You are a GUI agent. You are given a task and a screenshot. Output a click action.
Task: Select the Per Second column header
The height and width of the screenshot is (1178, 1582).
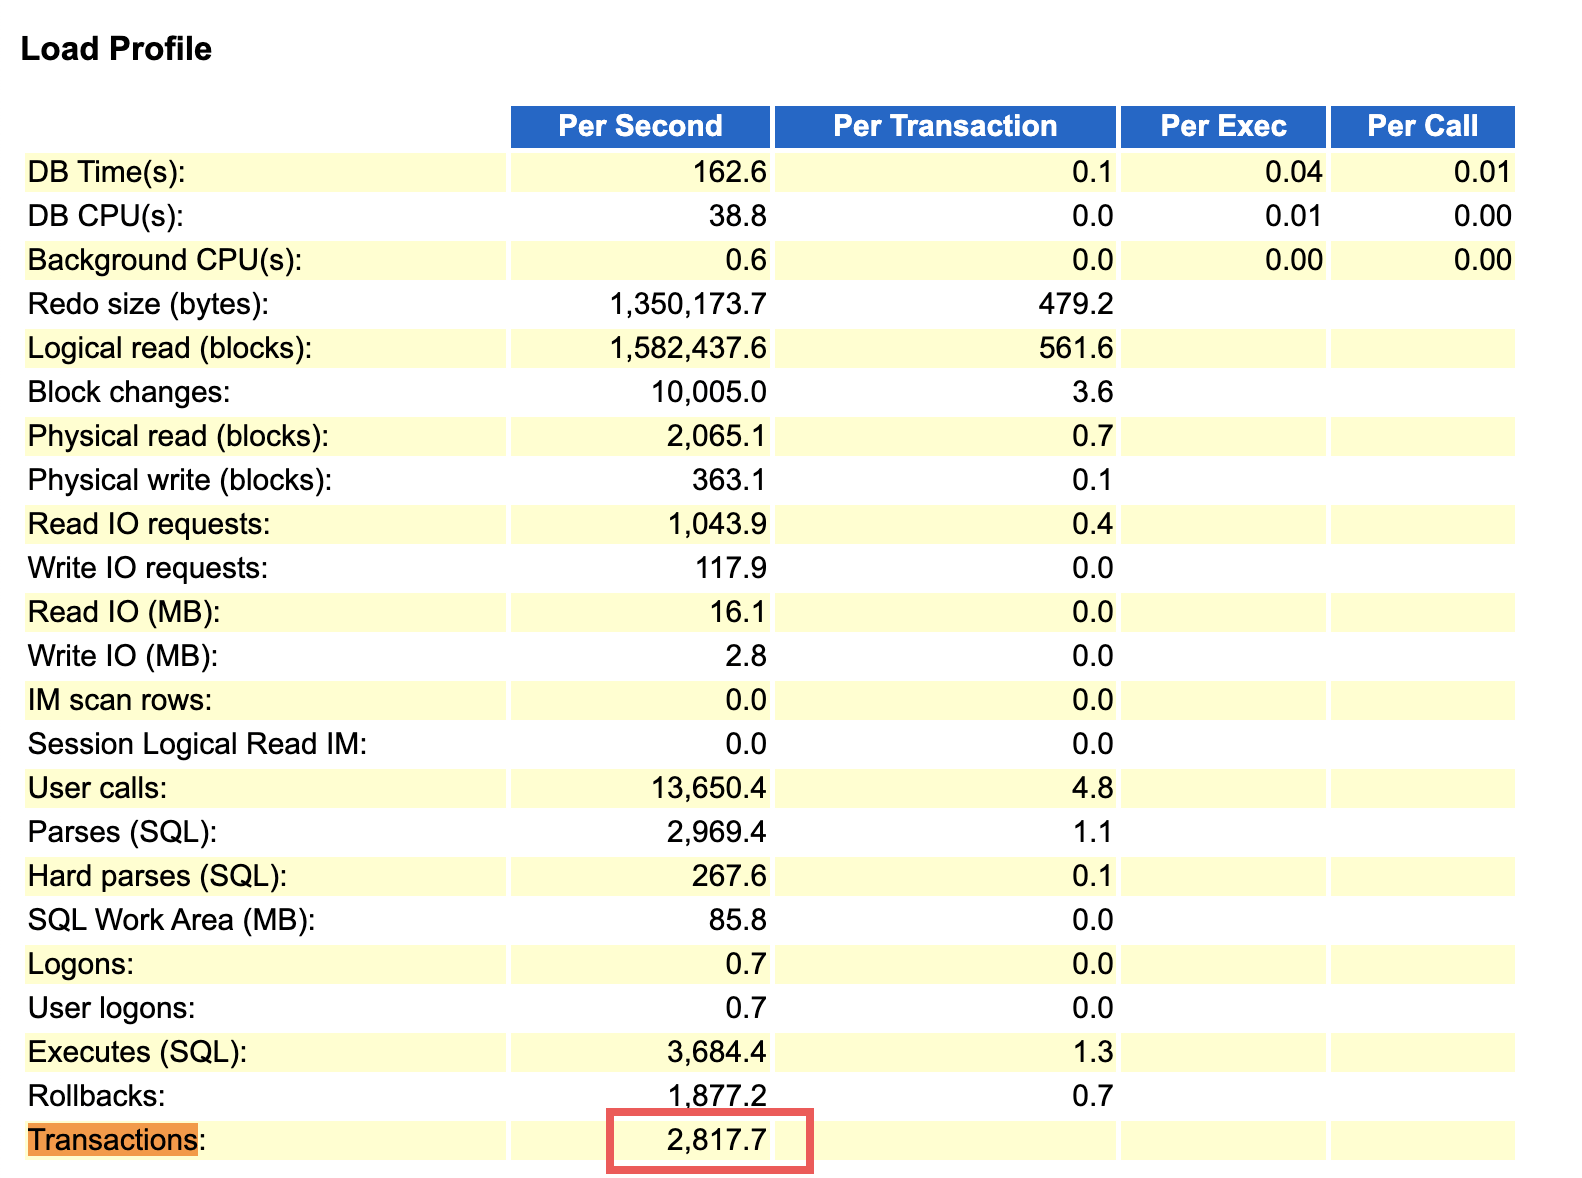[x=640, y=126]
